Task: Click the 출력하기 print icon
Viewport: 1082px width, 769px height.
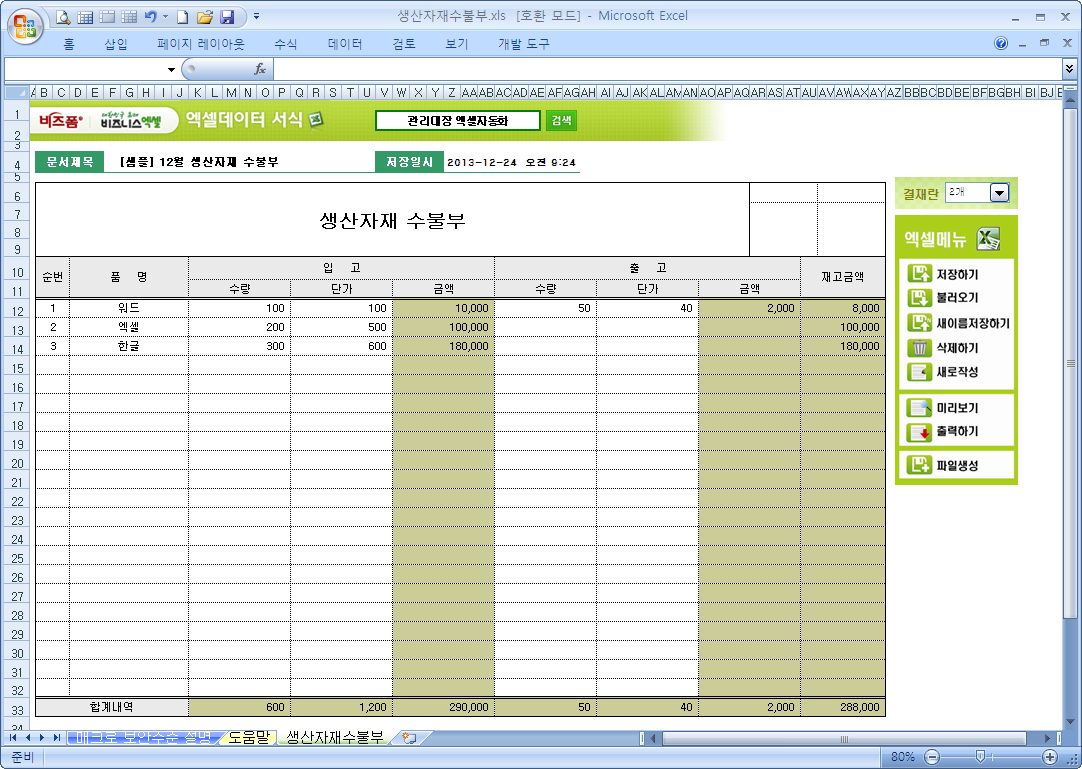Action: [x=919, y=431]
